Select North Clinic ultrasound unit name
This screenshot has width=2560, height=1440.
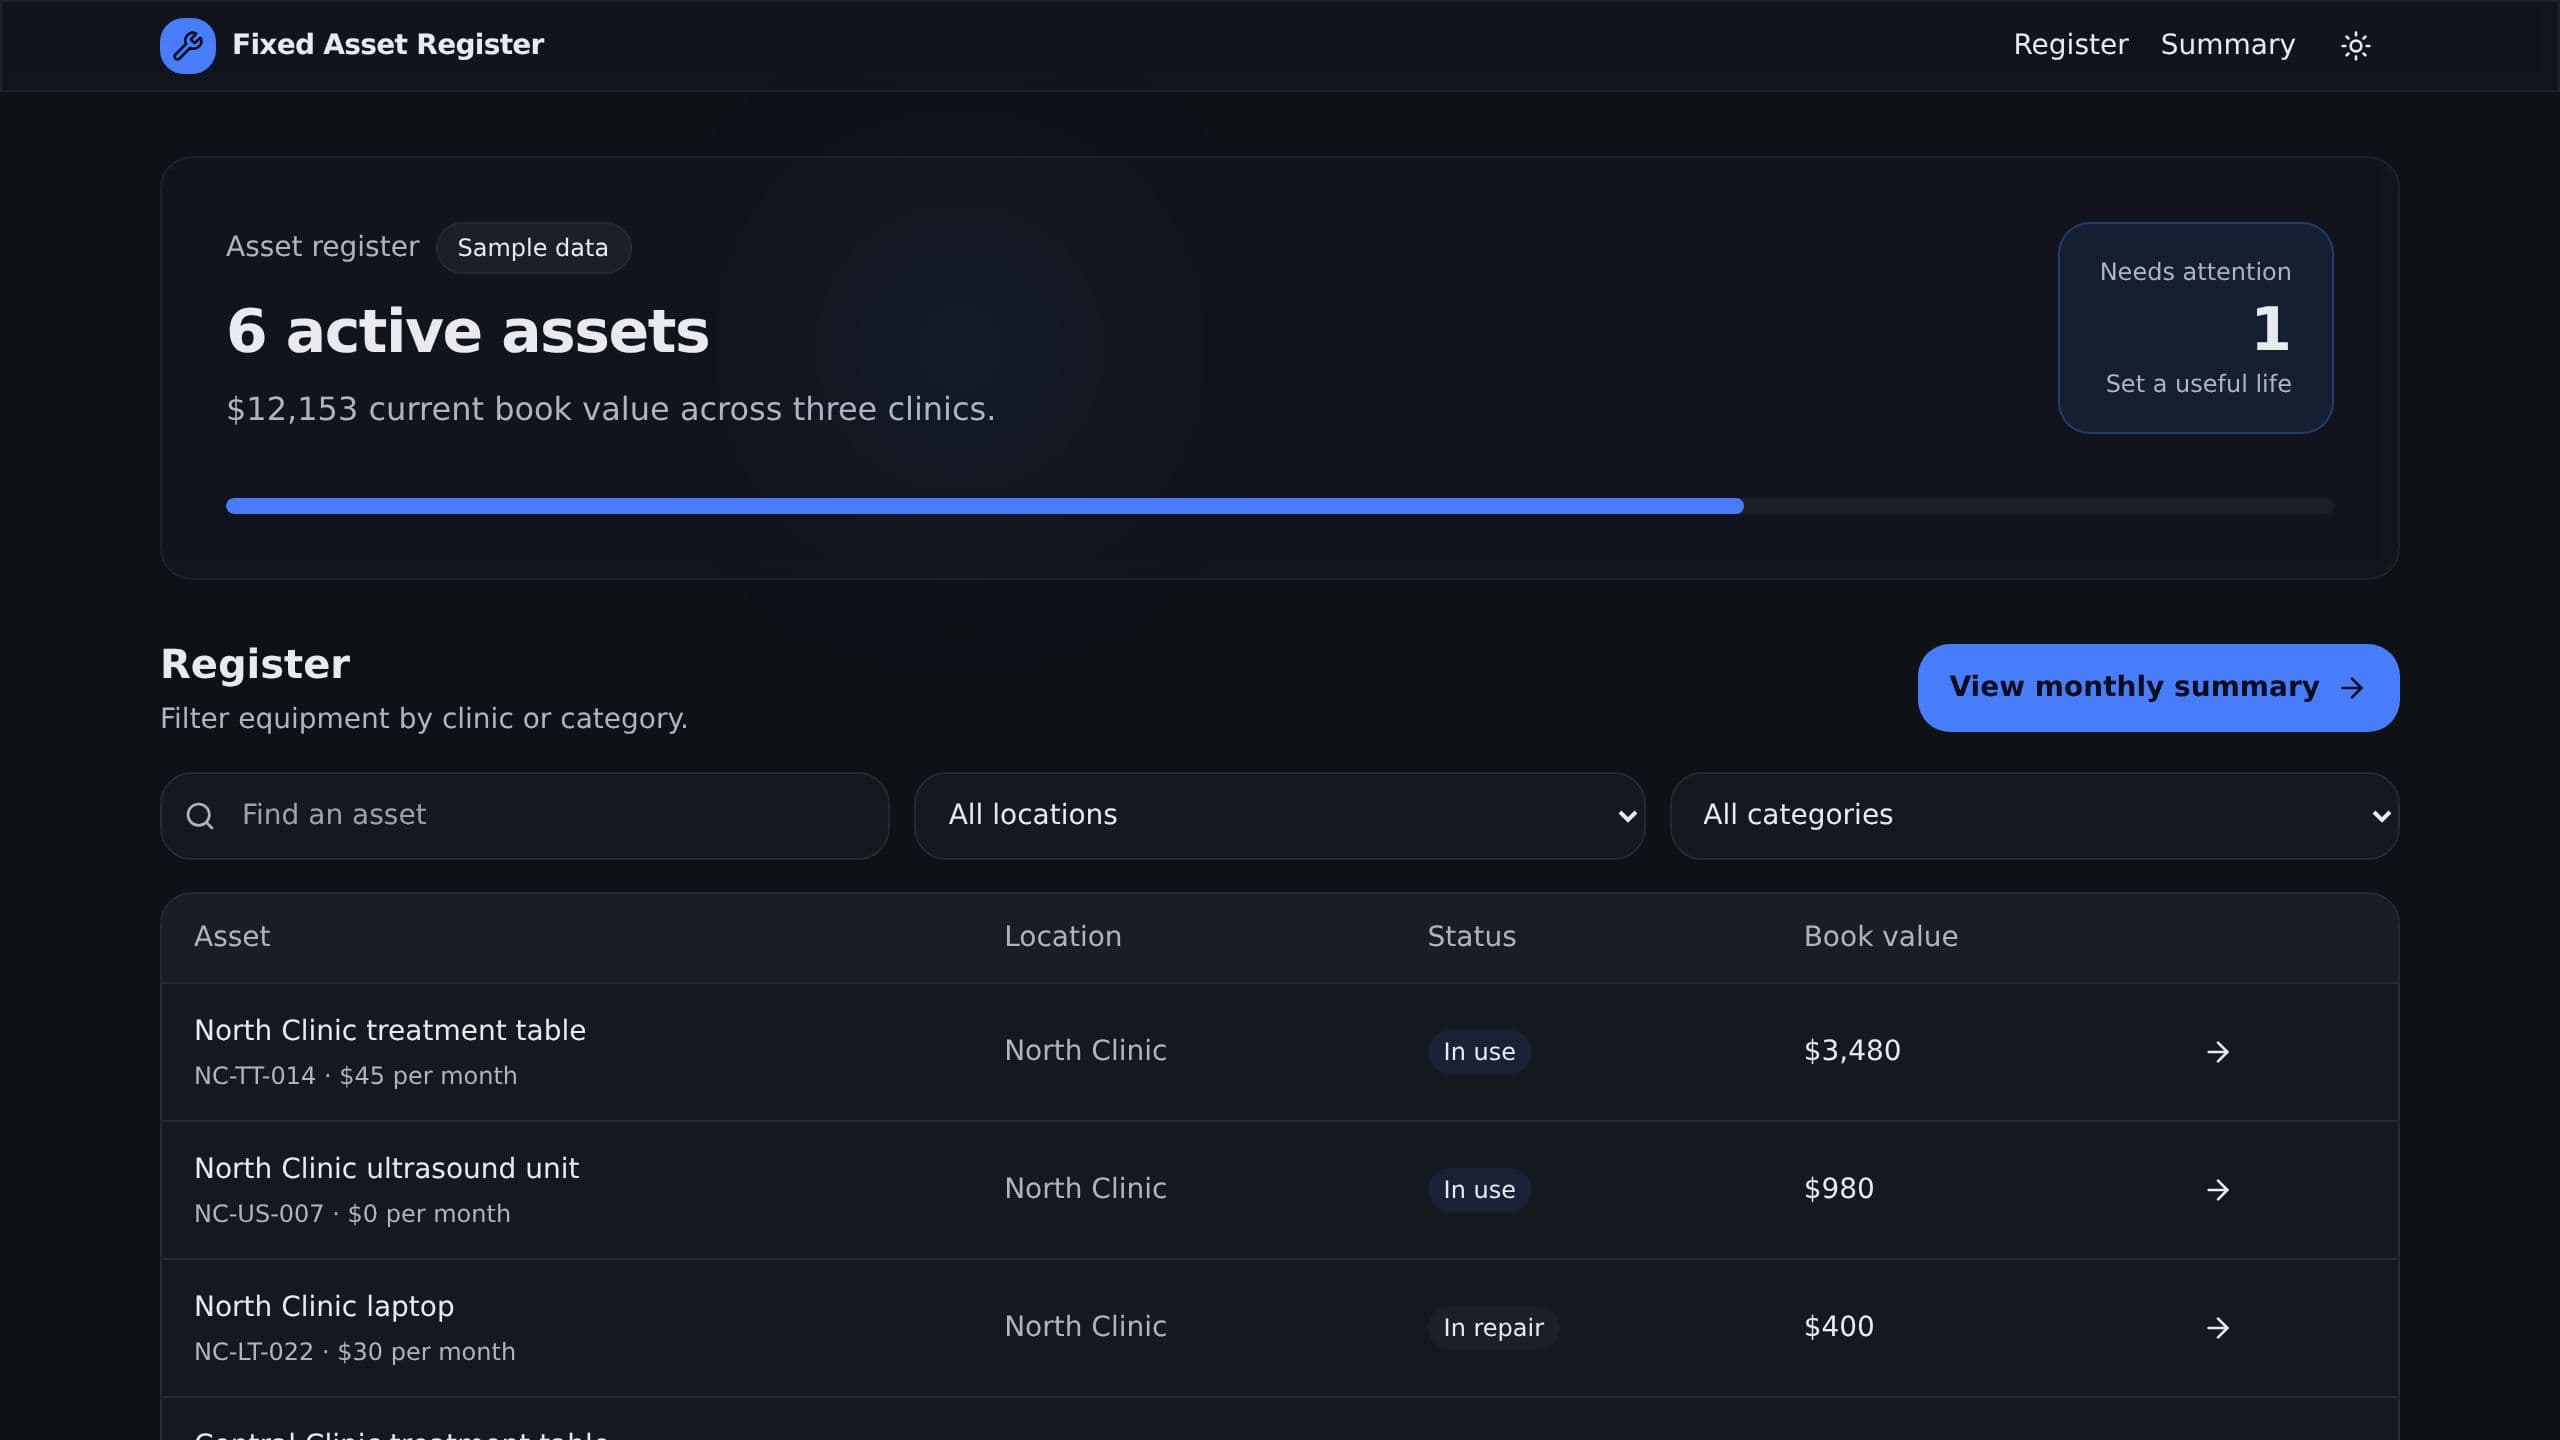[x=386, y=1168]
